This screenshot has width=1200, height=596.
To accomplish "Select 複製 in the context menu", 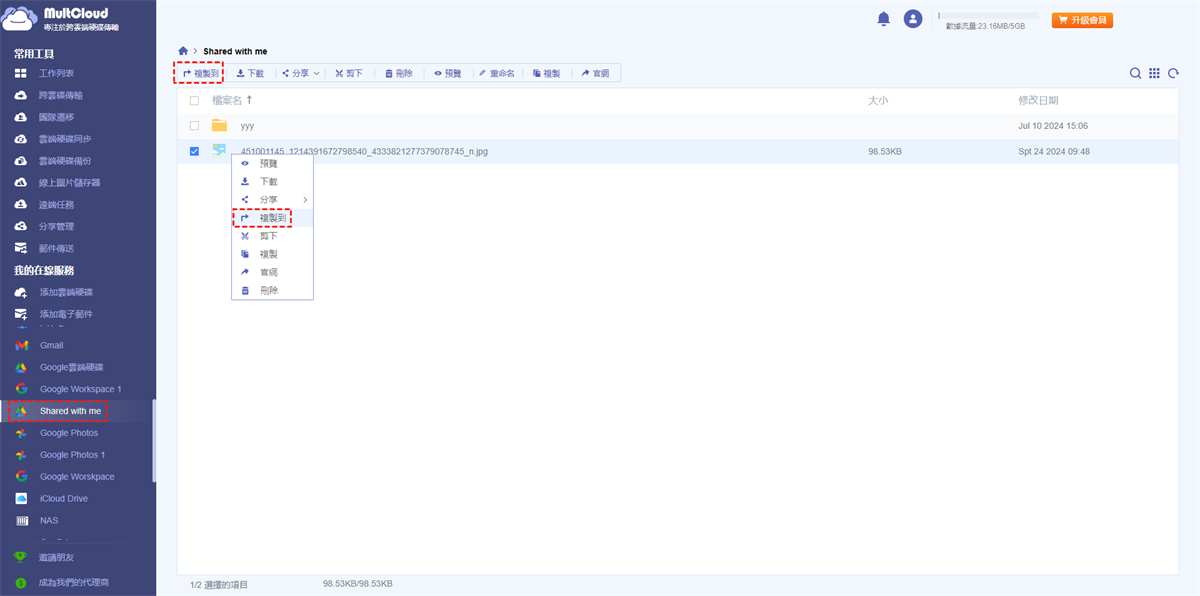I will tap(272, 254).
